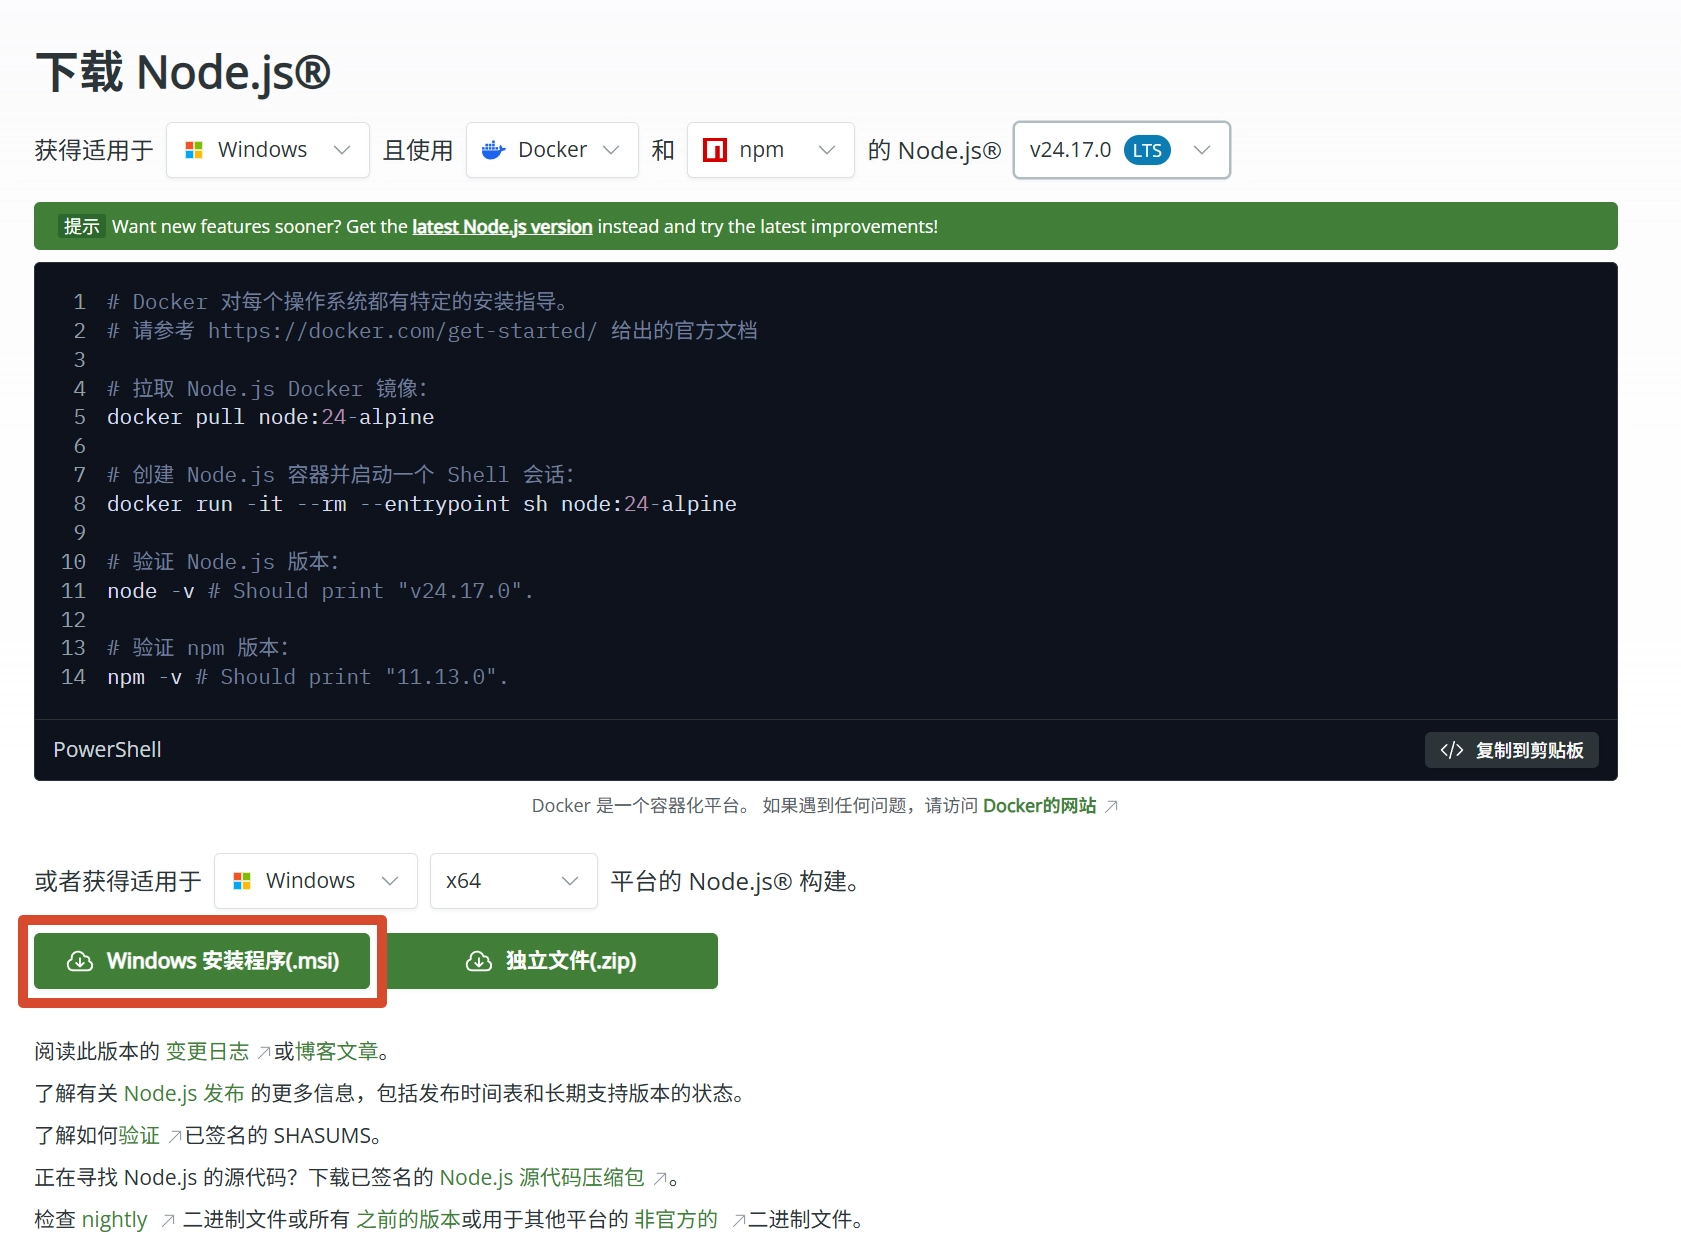Expand the v24.17.0 version dropdown
This screenshot has width=1681, height=1253.
point(1122,150)
